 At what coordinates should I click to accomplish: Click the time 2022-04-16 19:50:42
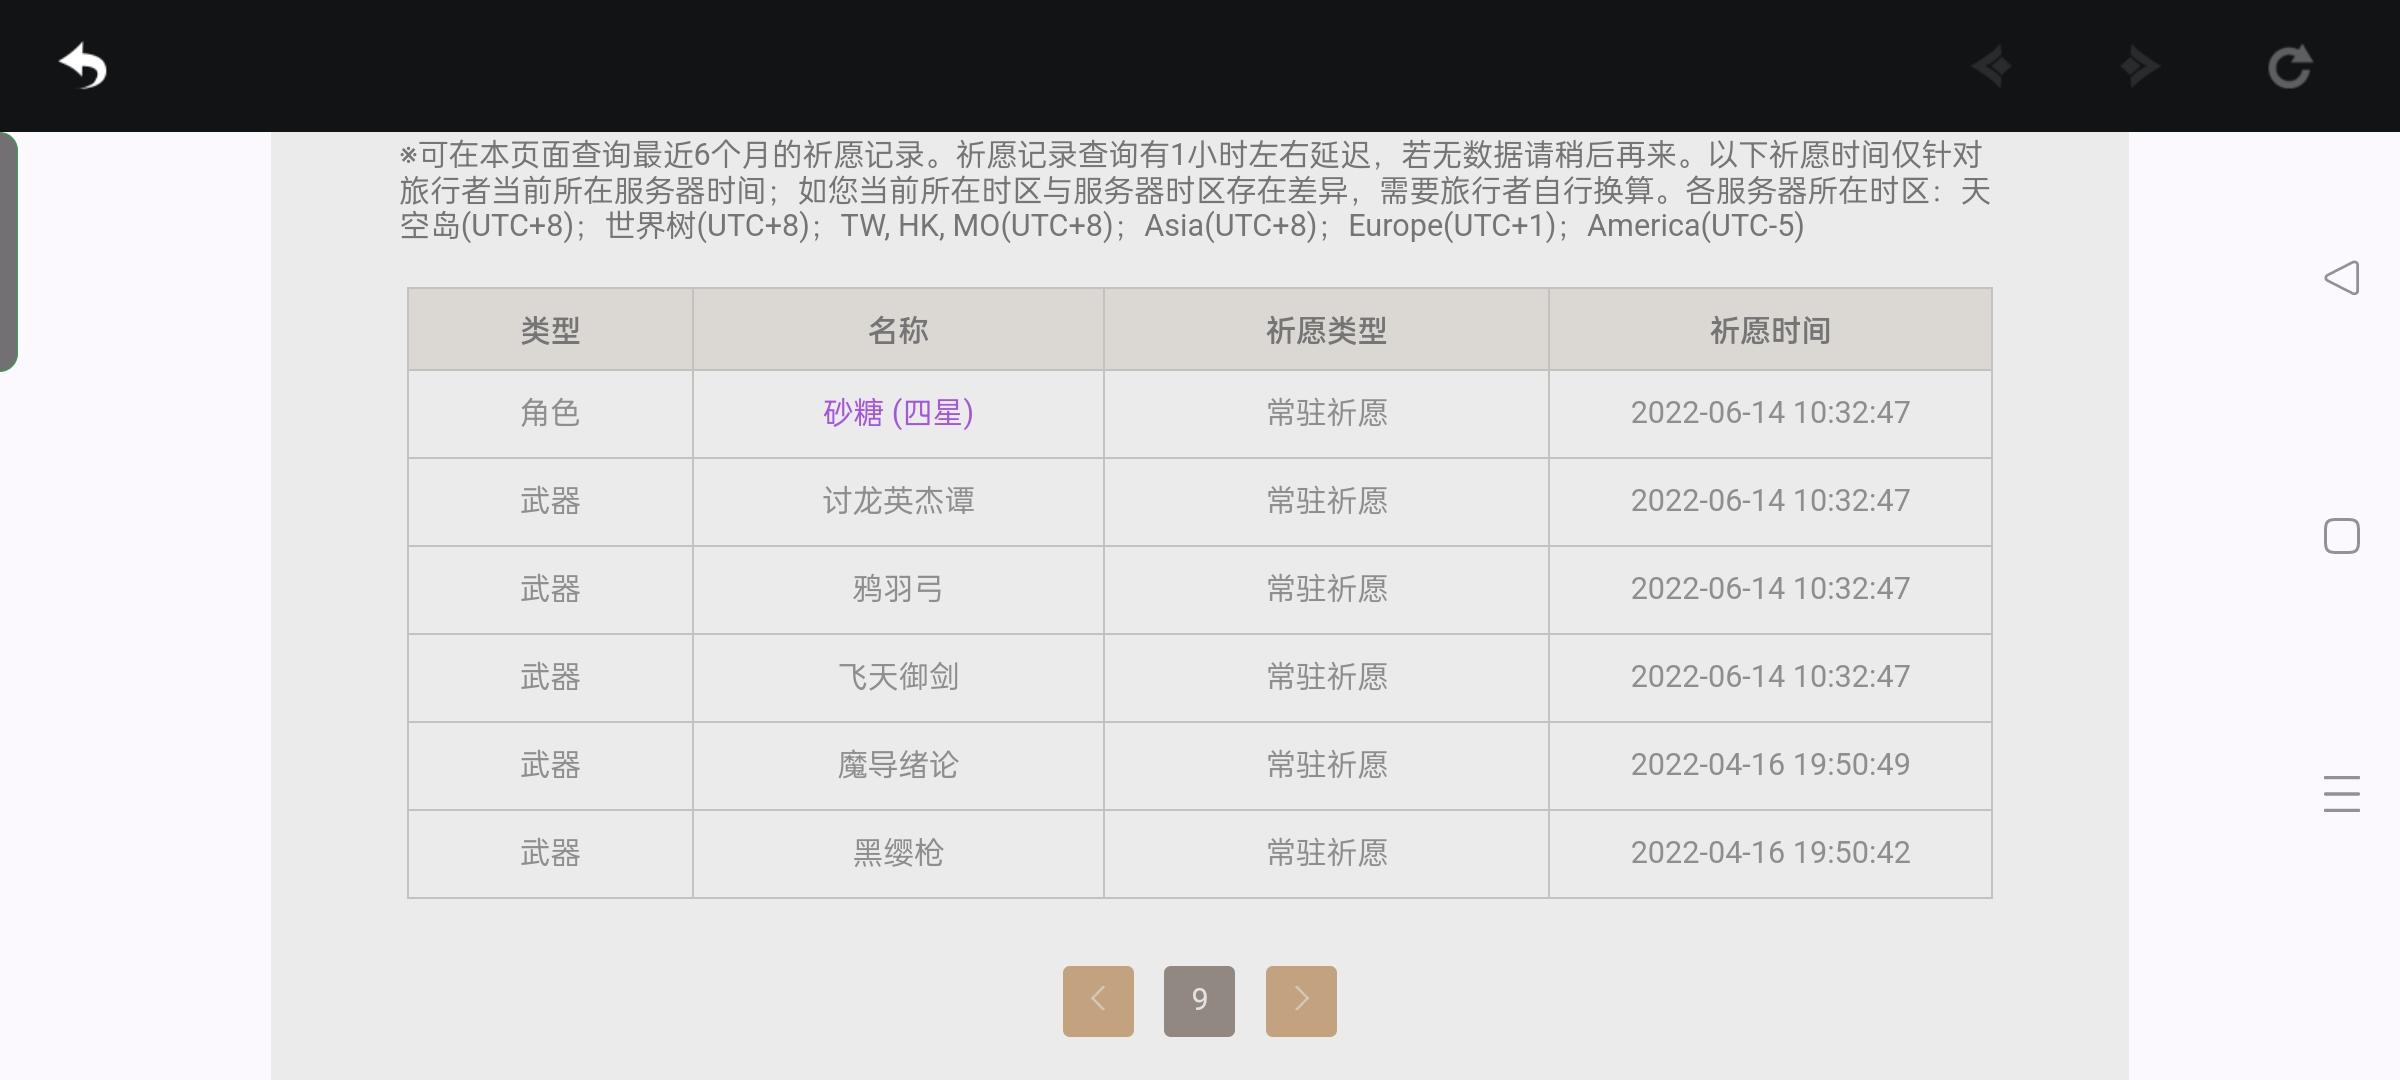[x=1770, y=853]
